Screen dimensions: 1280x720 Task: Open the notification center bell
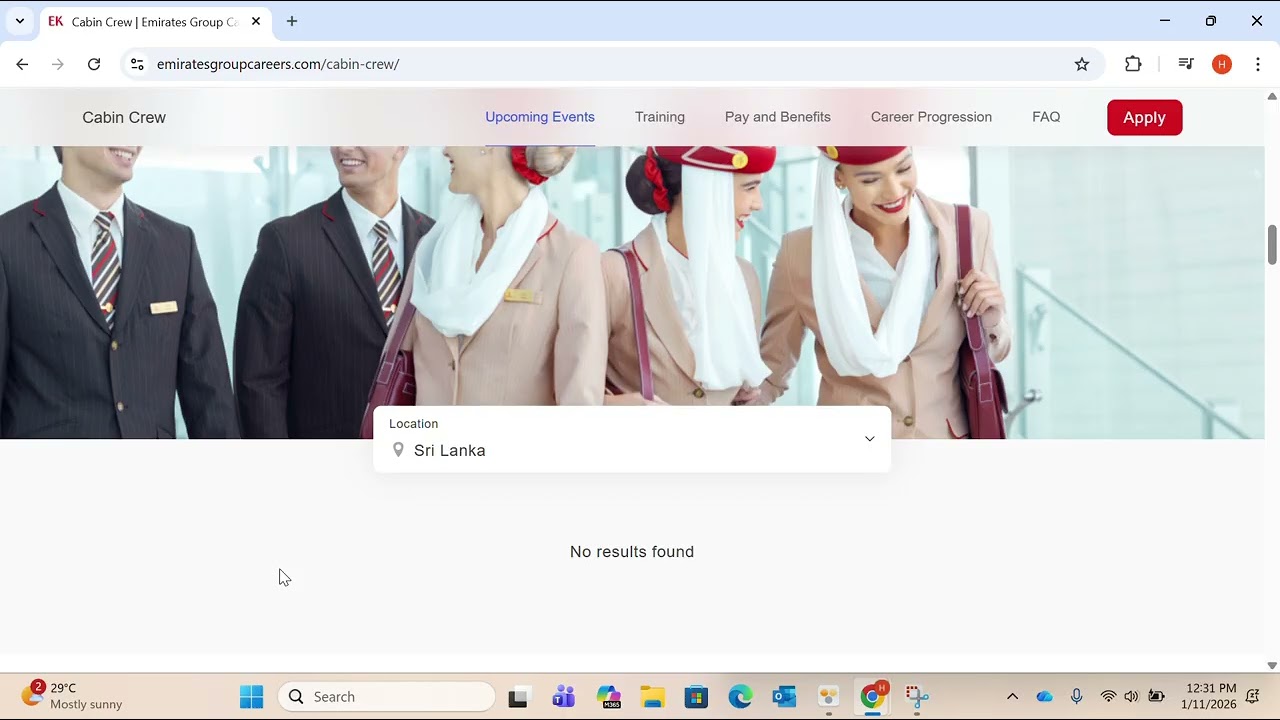(x=1253, y=697)
